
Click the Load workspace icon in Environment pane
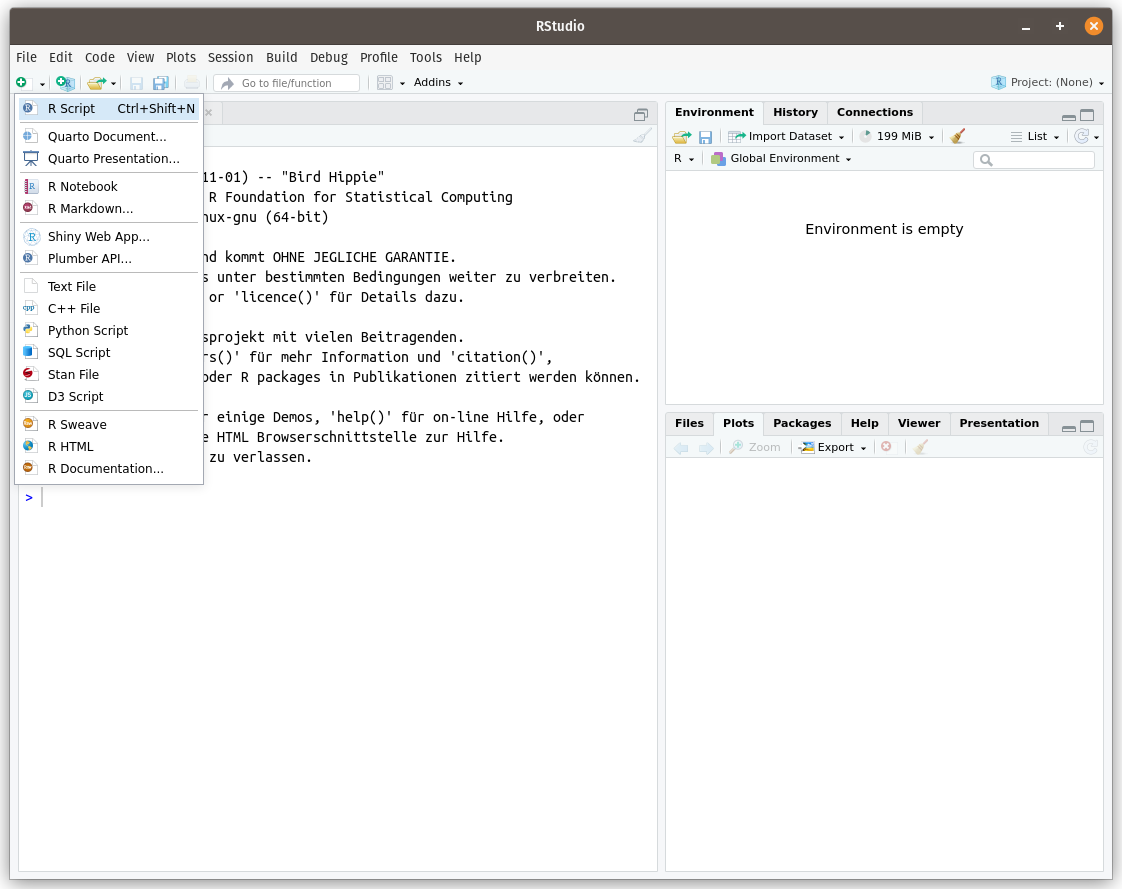point(682,137)
